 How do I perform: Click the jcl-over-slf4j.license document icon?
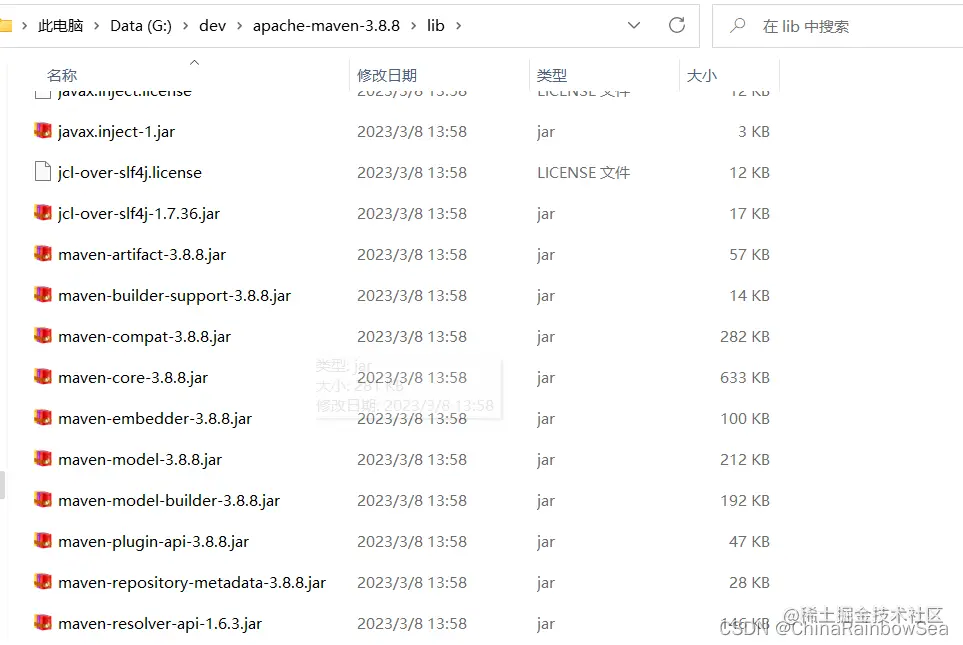pyautogui.click(x=42, y=171)
